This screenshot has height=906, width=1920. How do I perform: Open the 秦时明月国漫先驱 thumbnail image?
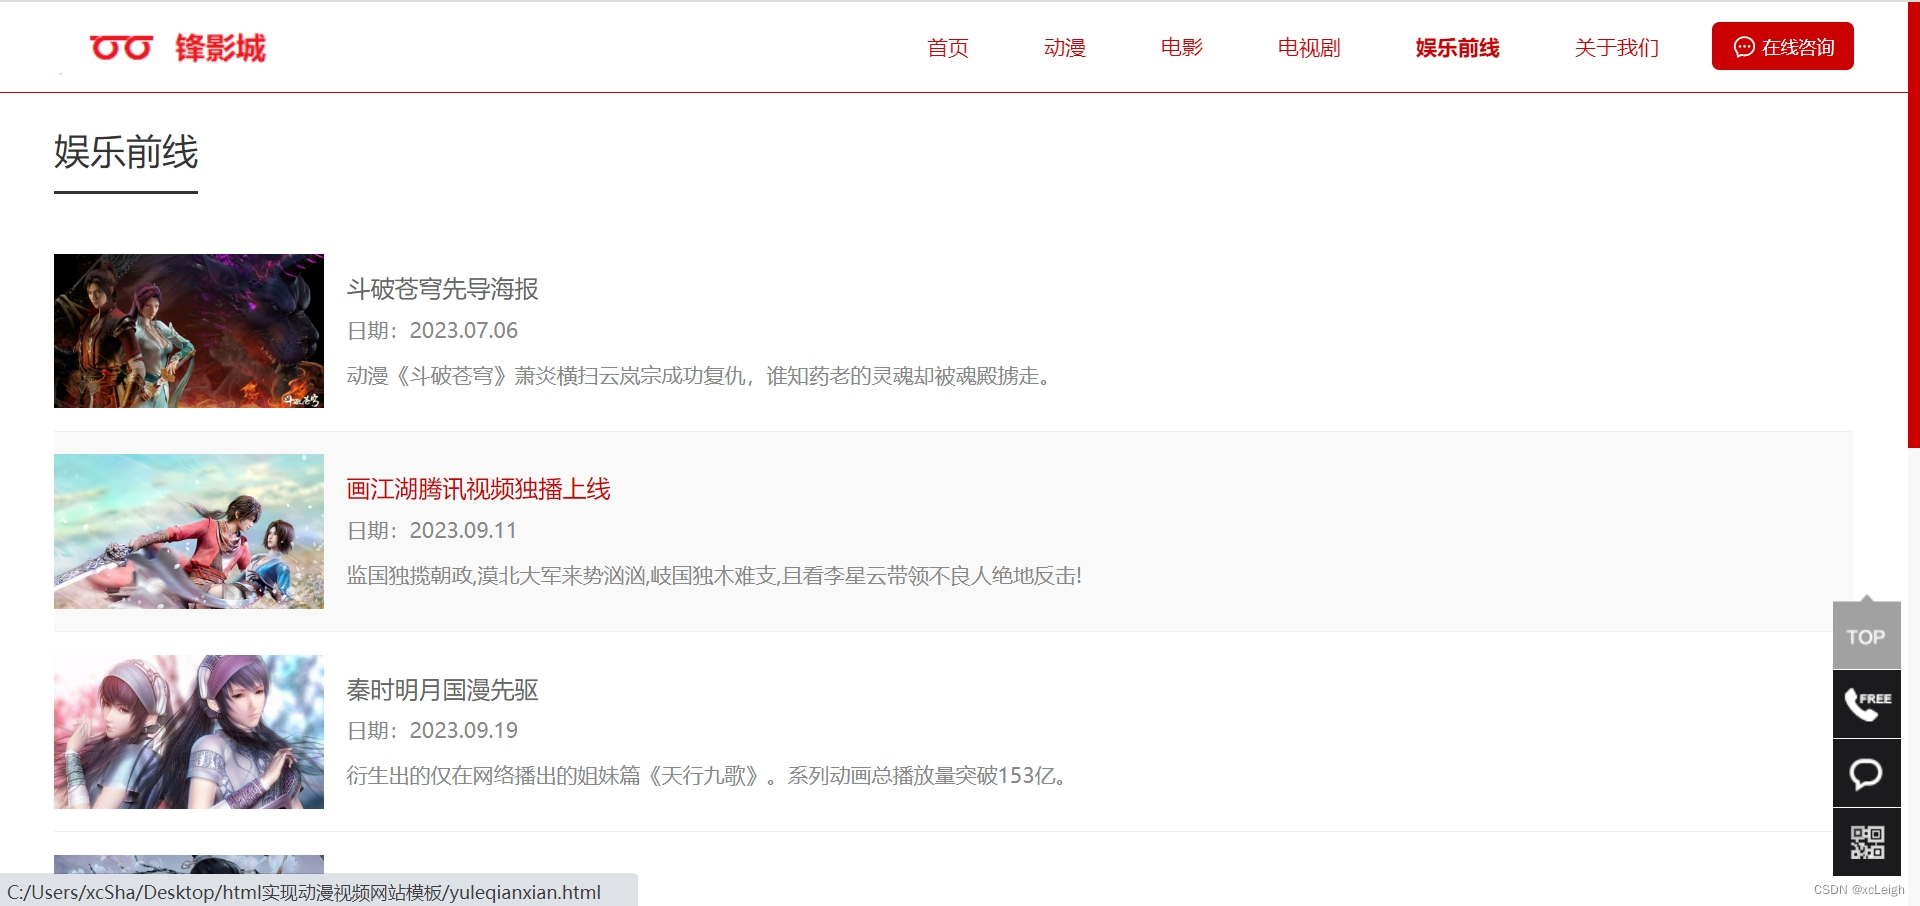coord(189,732)
